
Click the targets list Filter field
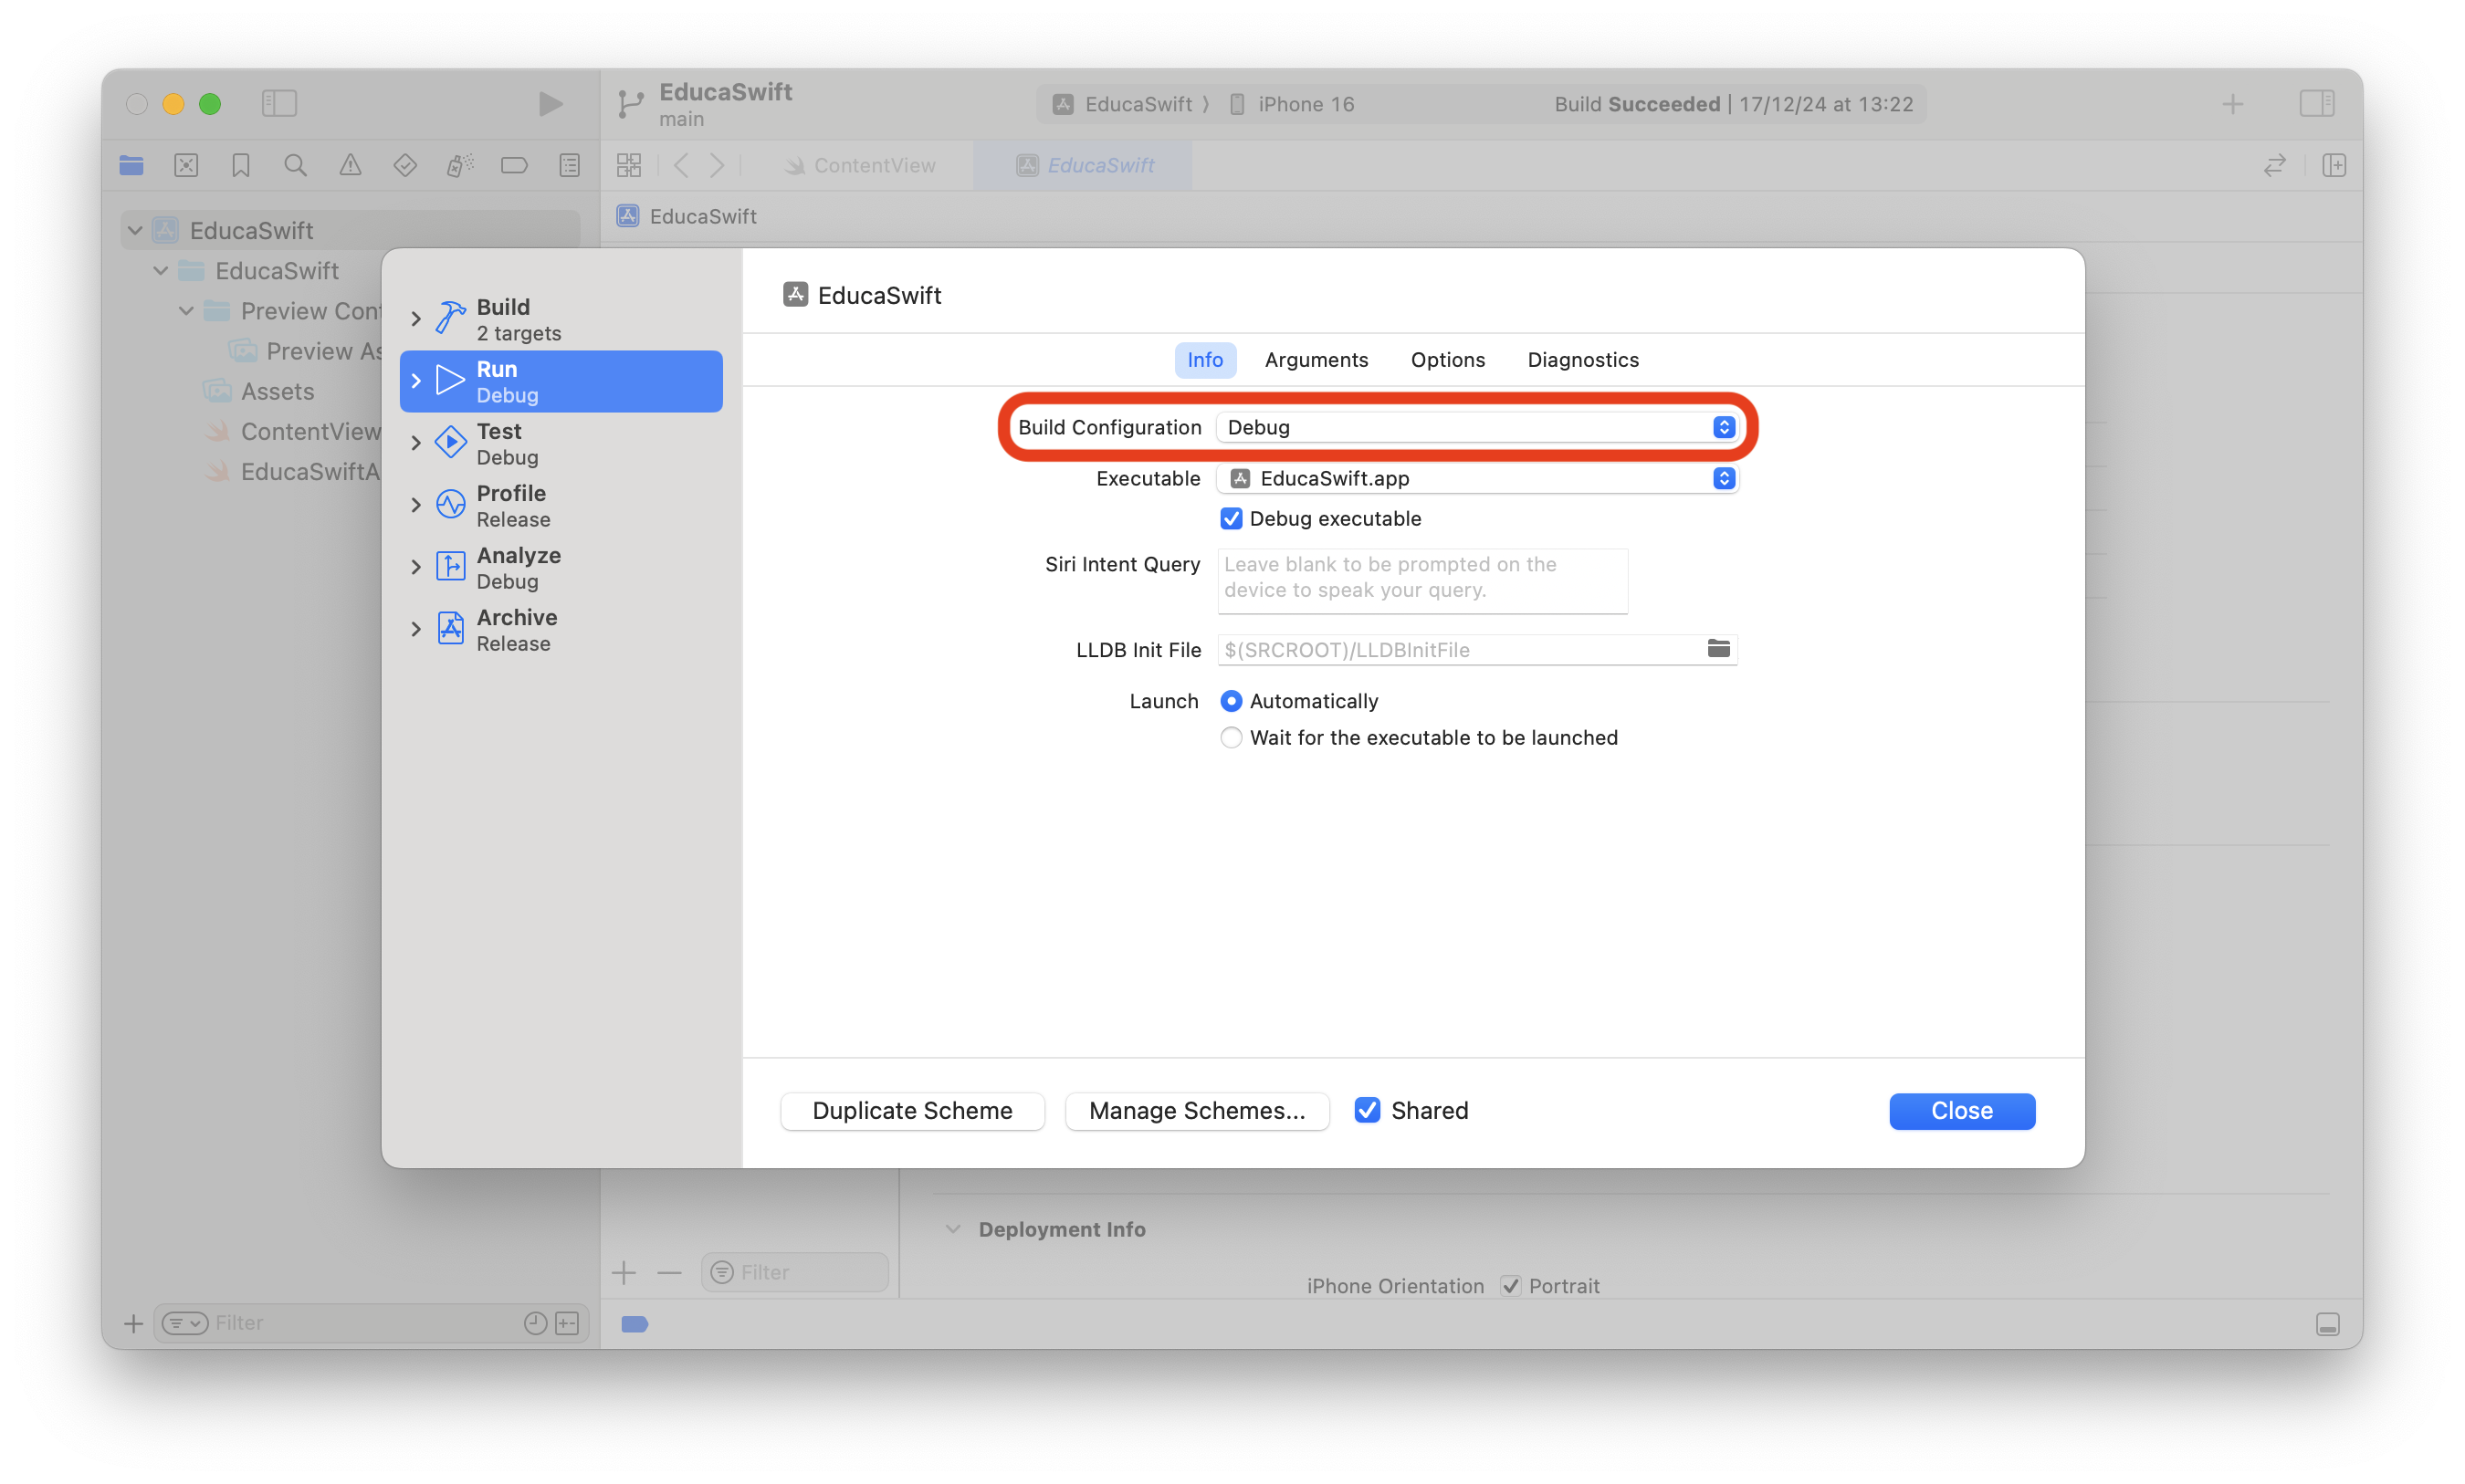point(794,1272)
